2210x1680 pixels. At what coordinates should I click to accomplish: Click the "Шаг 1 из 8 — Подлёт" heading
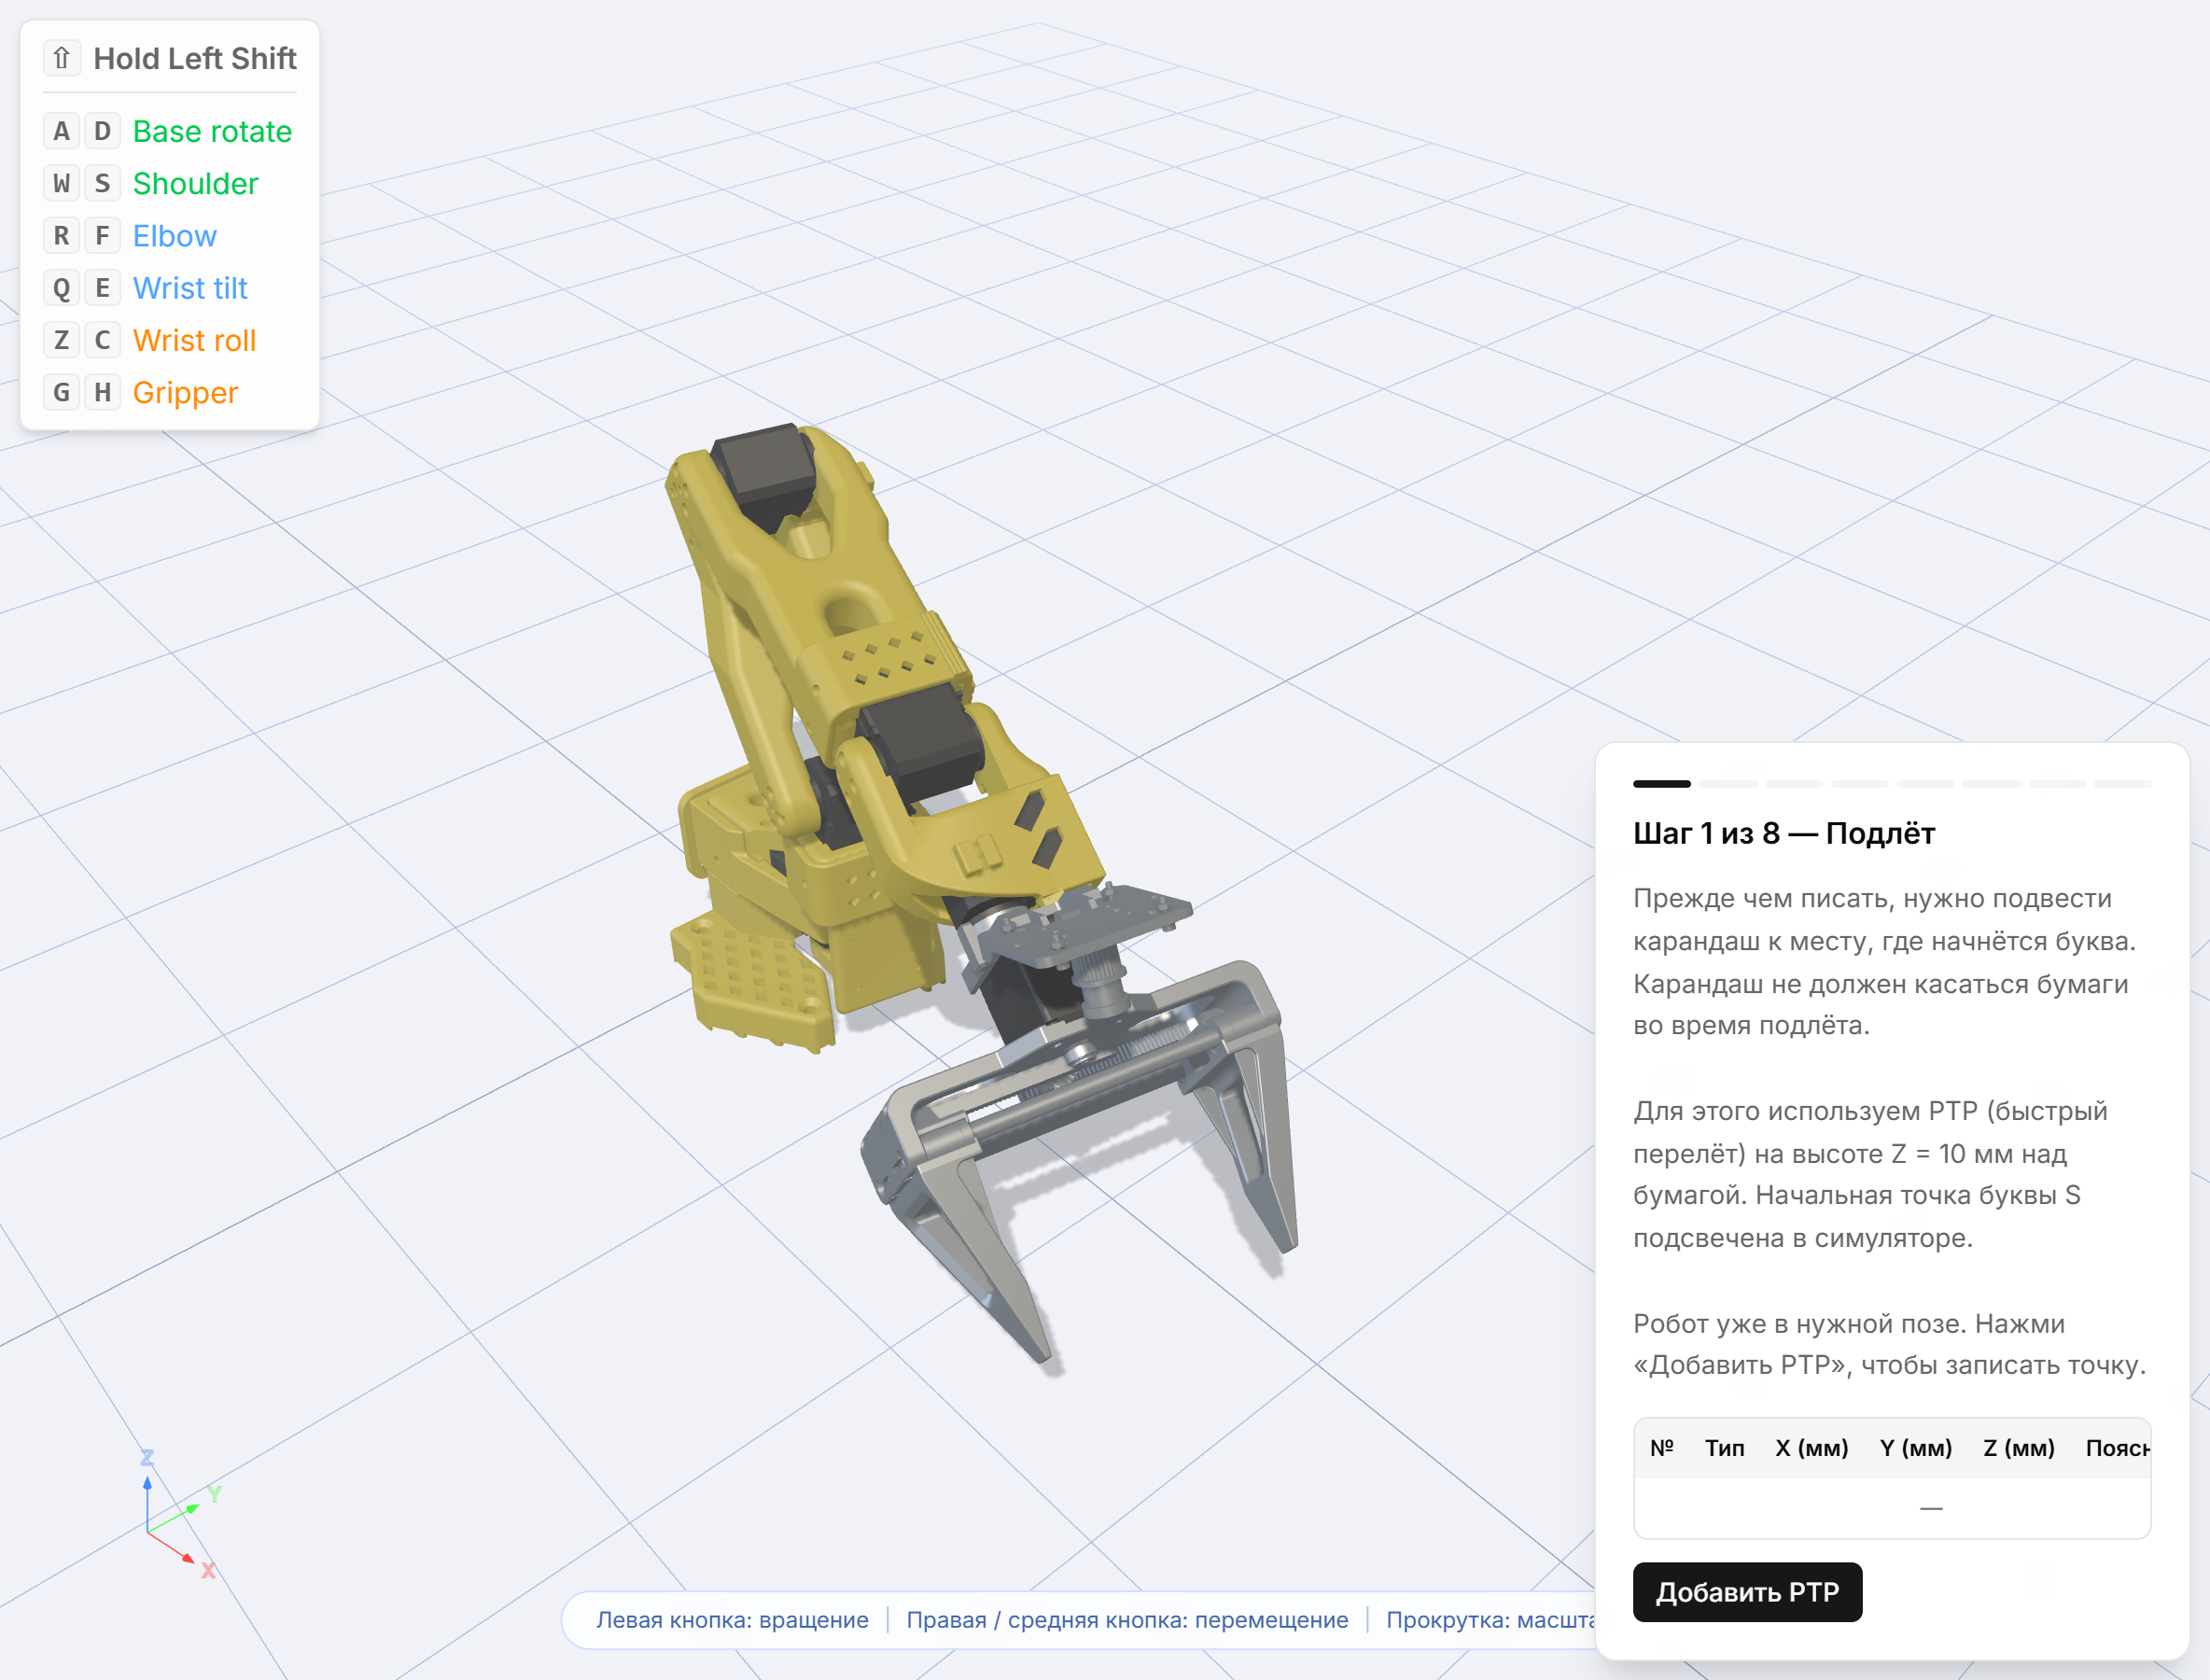pos(1784,833)
